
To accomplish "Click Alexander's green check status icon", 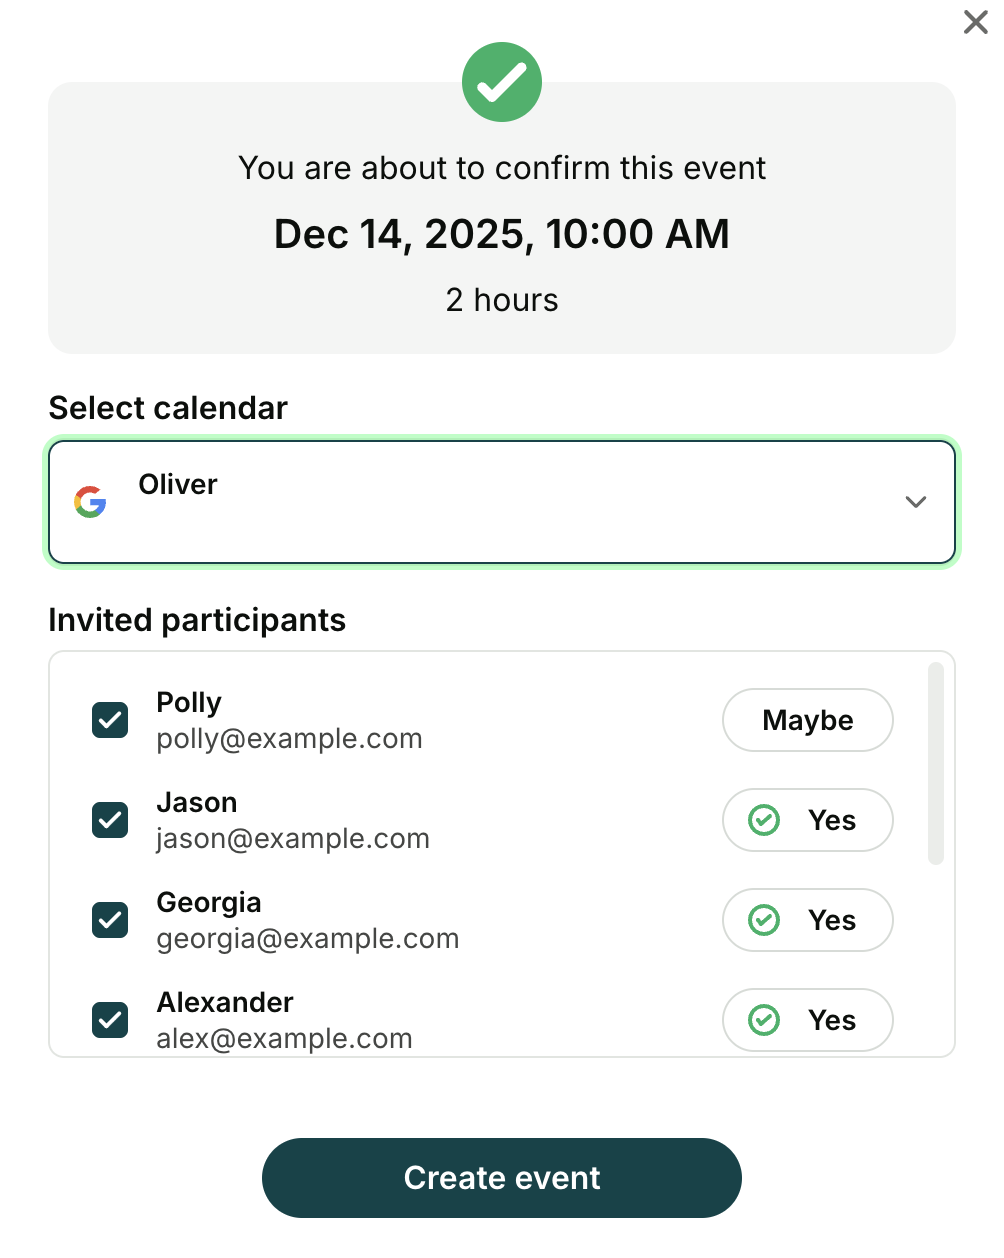I will 764,1020.
